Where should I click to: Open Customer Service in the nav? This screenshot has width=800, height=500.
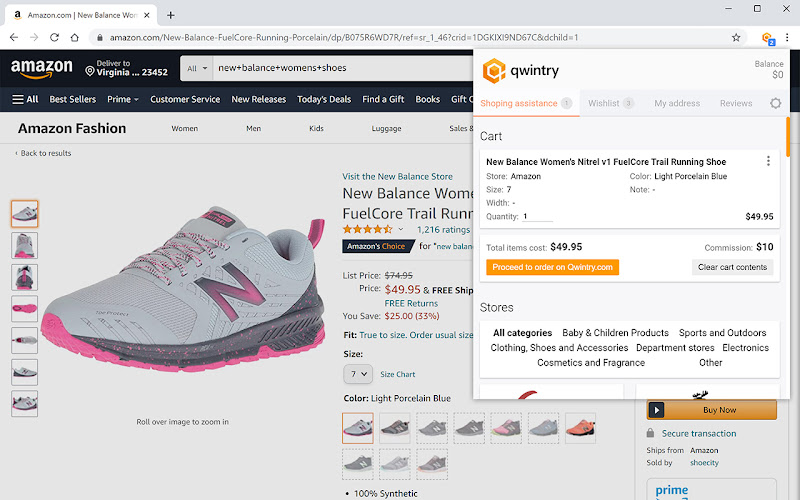pyautogui.click(x=185, y=99)
